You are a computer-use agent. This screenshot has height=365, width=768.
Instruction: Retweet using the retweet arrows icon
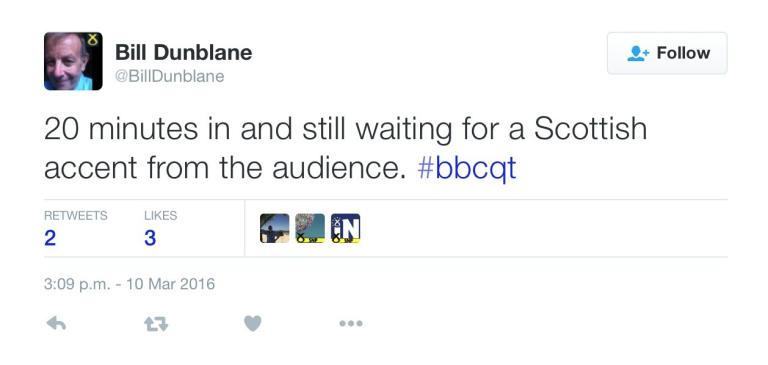point(156,324)
